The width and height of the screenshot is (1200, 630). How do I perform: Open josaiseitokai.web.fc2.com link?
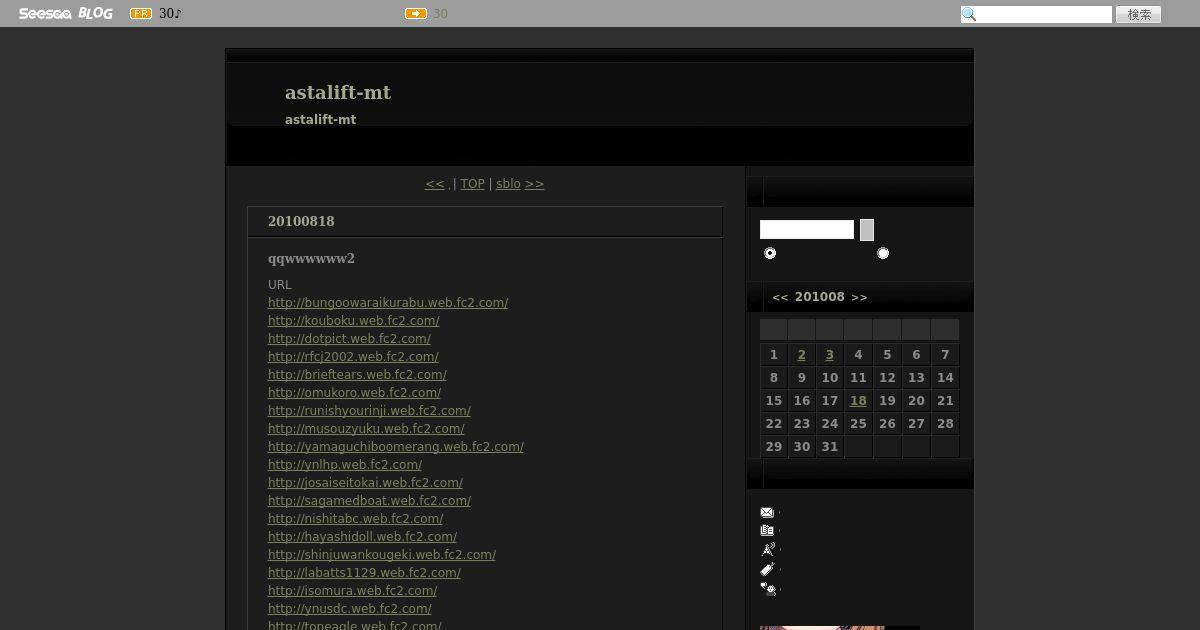(x=365, y=483)
